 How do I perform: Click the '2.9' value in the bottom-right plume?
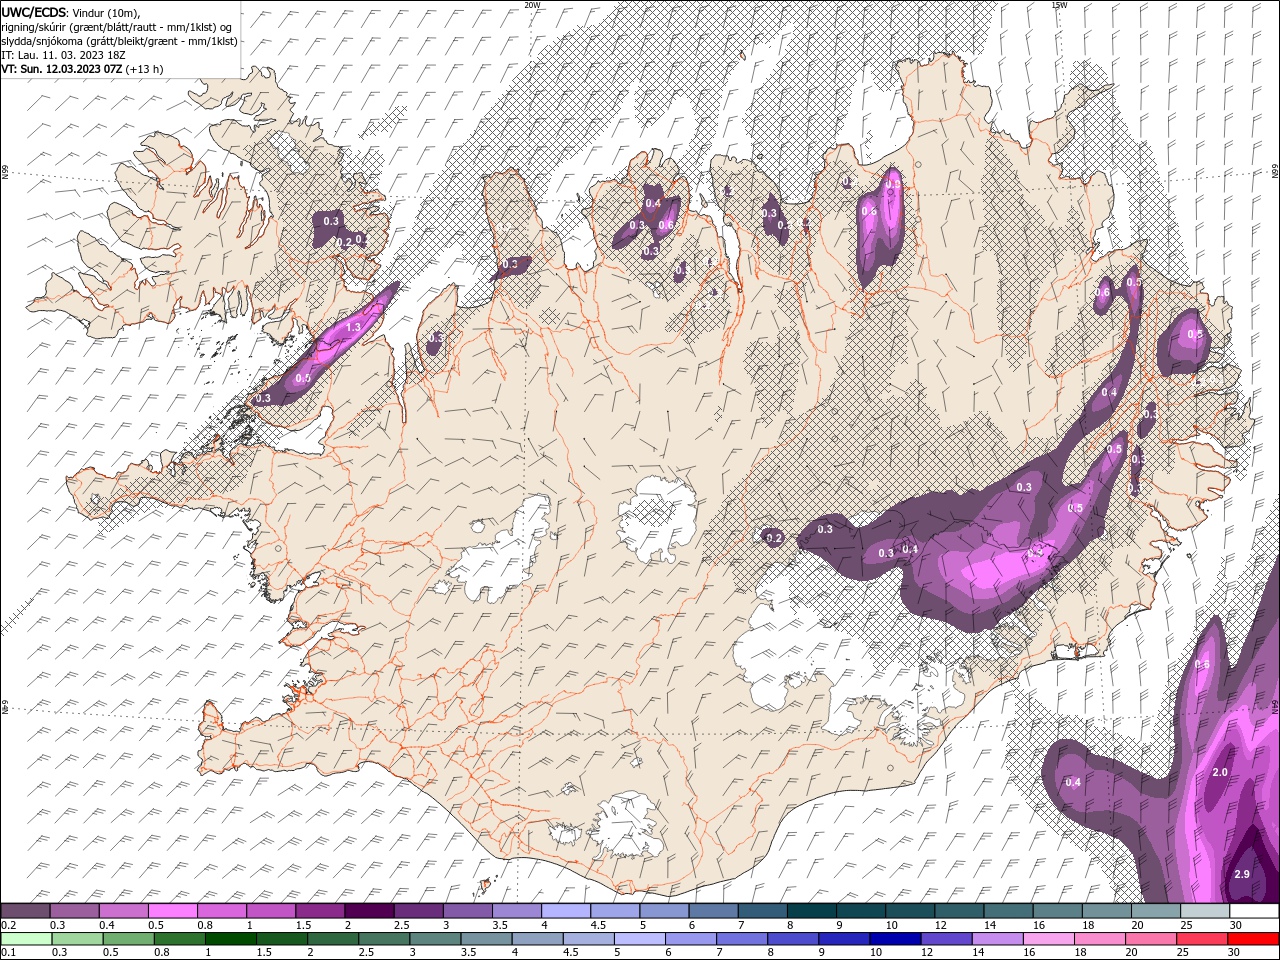pyautogui.click(x=1242, y=874)
